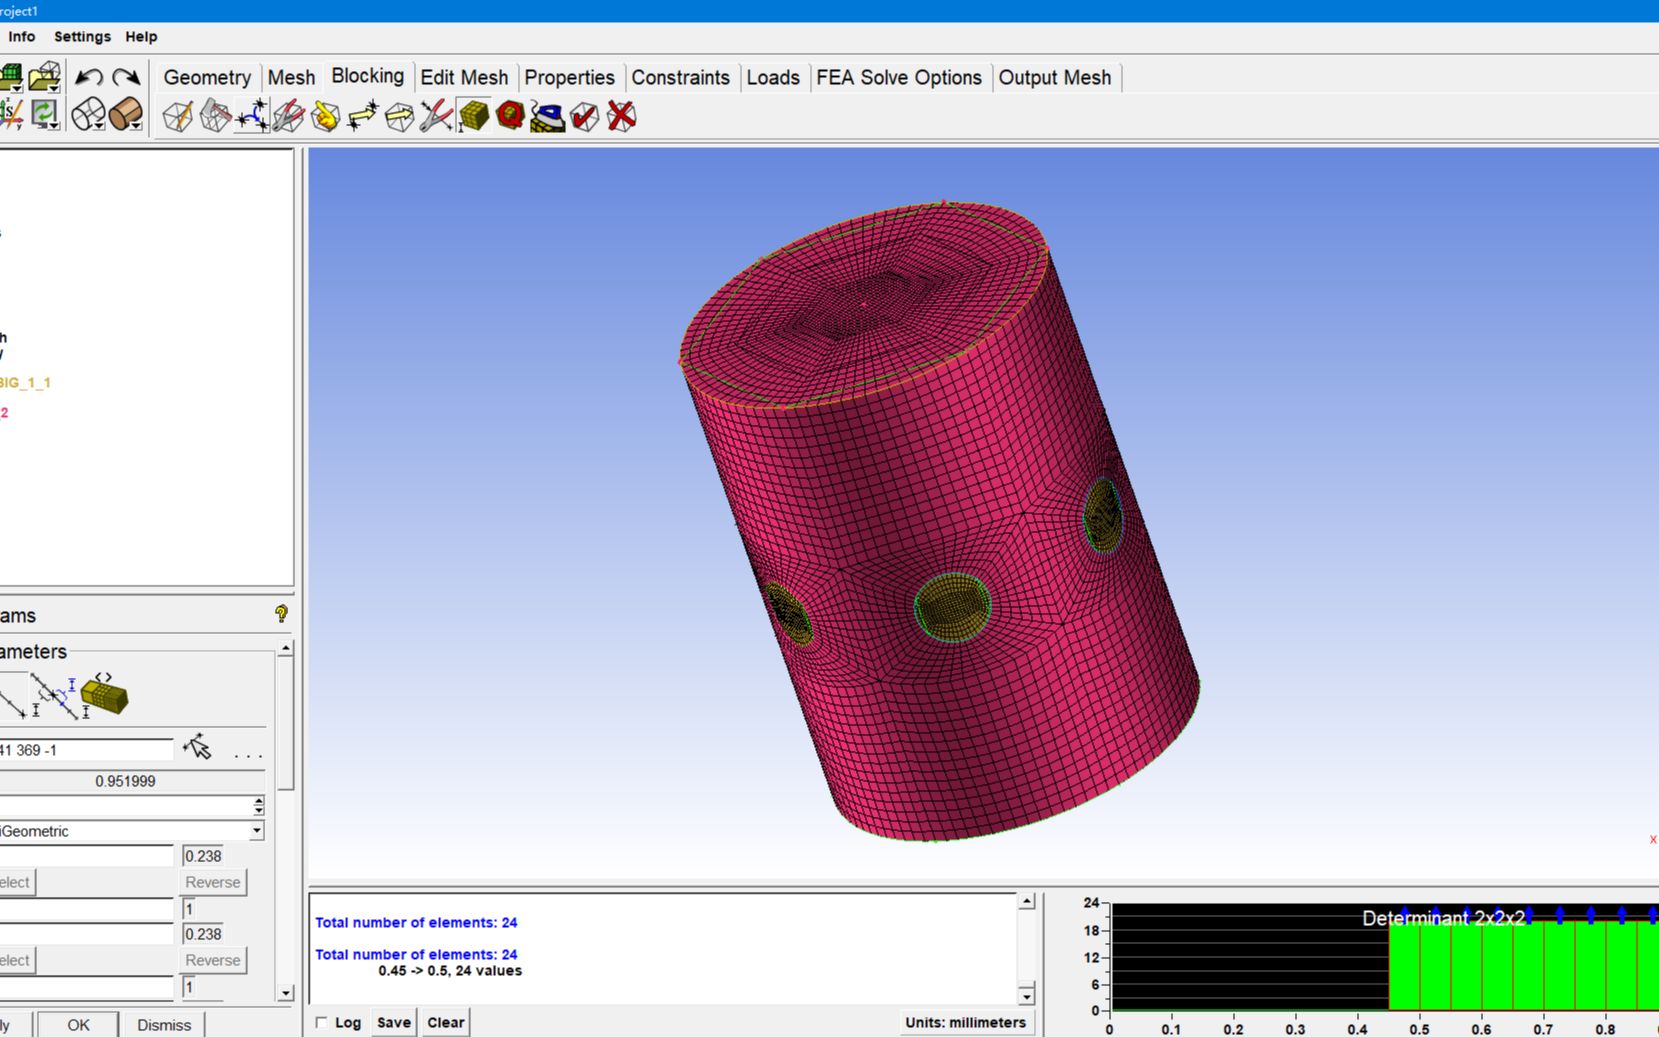Screen dimensions: 1659x1037
Task: Select the Transform Blocks tool
Action: [x=400, y=116]
